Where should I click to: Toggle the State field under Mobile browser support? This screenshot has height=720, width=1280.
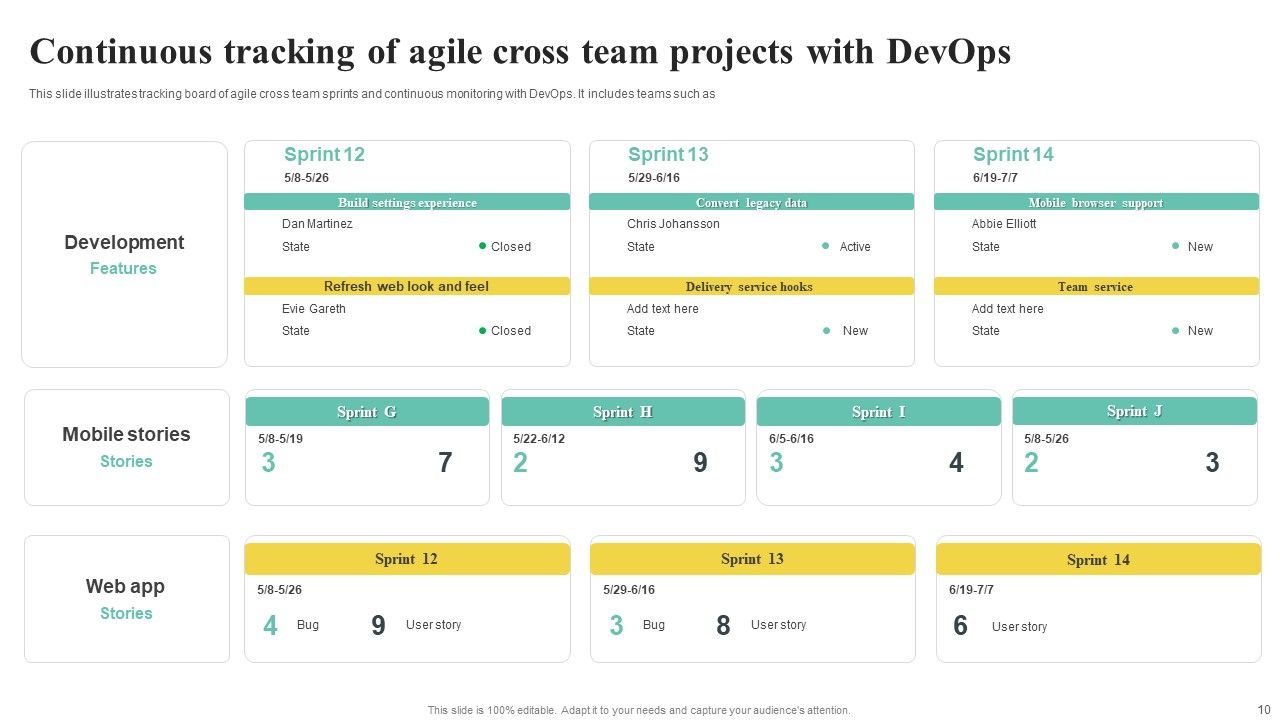986,246
